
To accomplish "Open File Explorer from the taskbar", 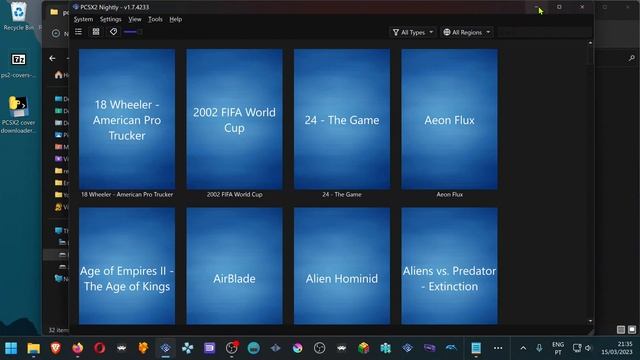I will click(x=33, y=348).
